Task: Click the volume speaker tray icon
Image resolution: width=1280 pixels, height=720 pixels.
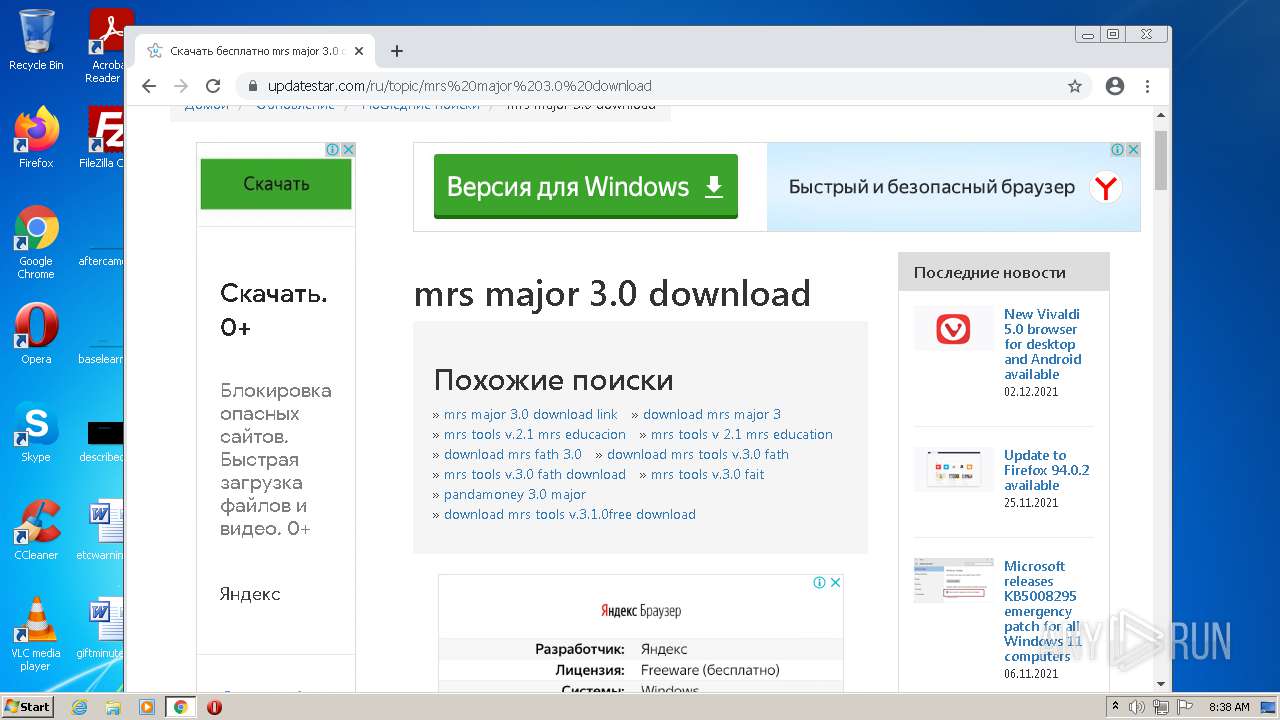Action: tap(1137, 707)
